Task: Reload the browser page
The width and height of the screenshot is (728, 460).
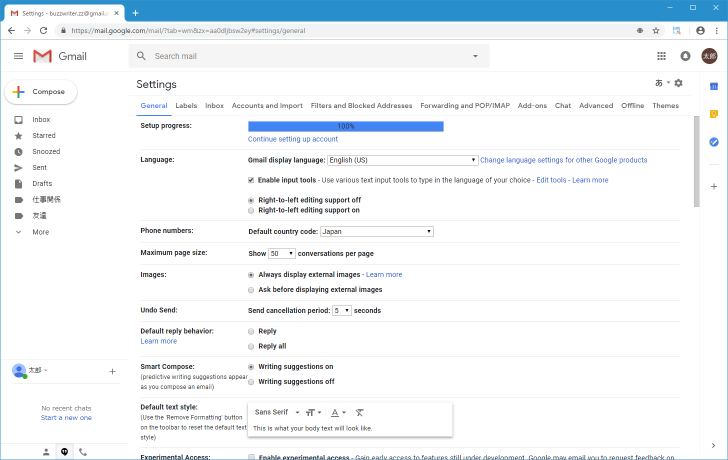Action: point(44,31)
